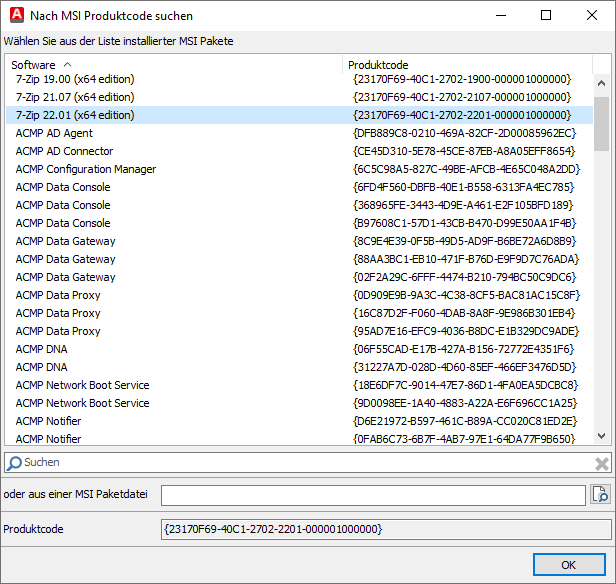616x584 pixels.
Task: Pick ACMP Configuration Manager in the list
Action: [86, 169]
